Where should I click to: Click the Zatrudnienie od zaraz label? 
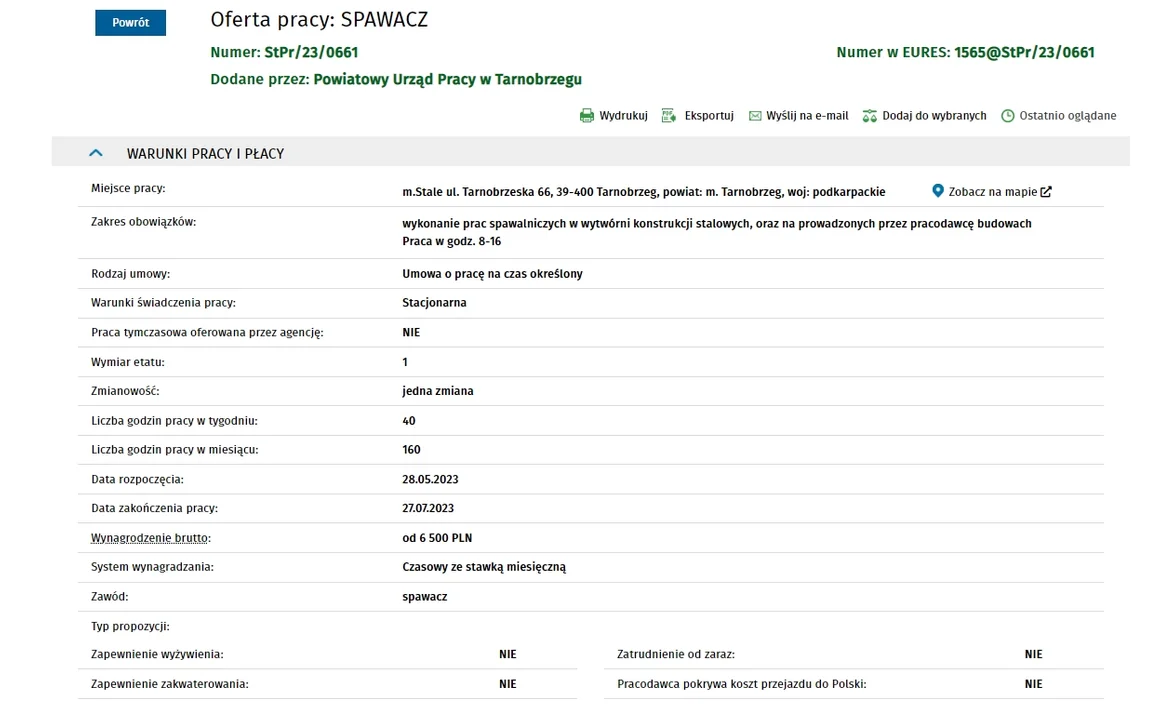coord(676,654)
